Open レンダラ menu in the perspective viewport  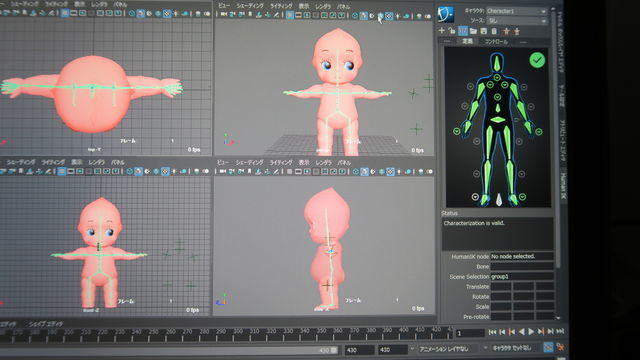(323, 7)
